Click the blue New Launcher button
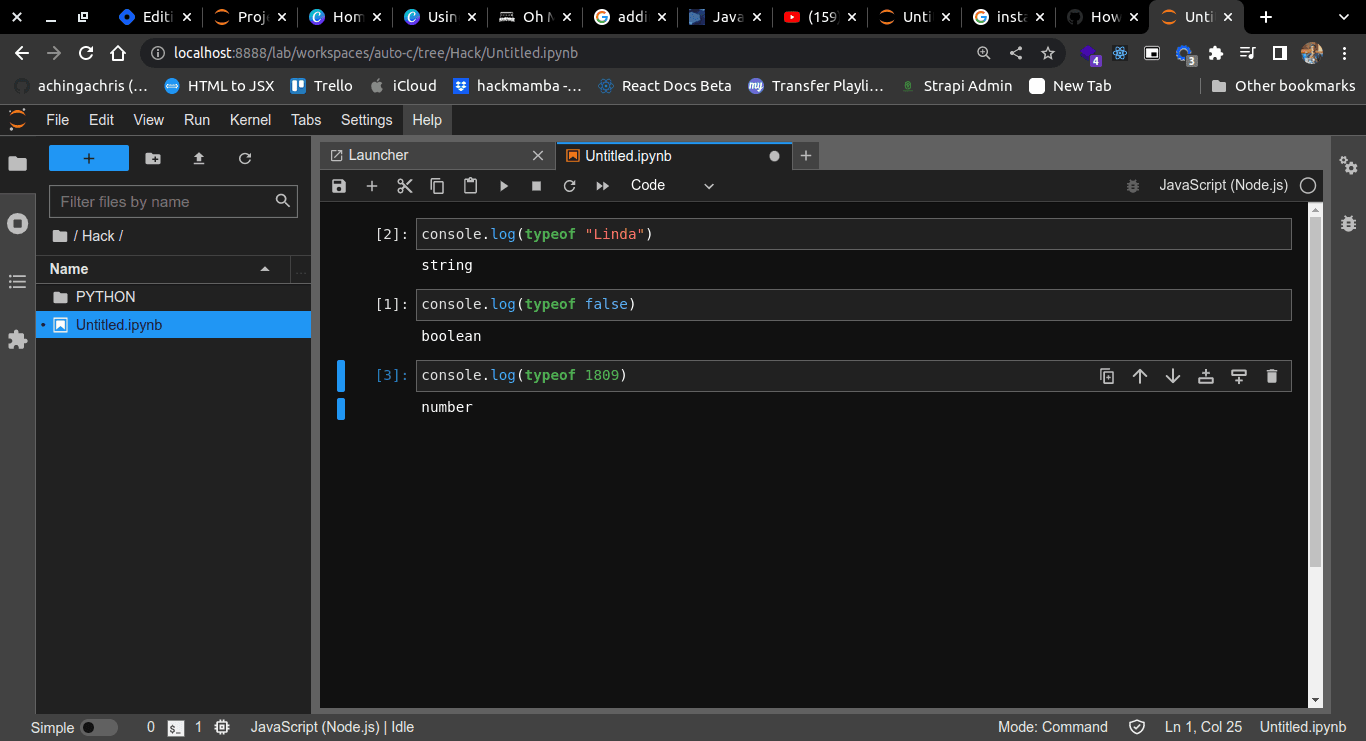 (x=89, y=158)
